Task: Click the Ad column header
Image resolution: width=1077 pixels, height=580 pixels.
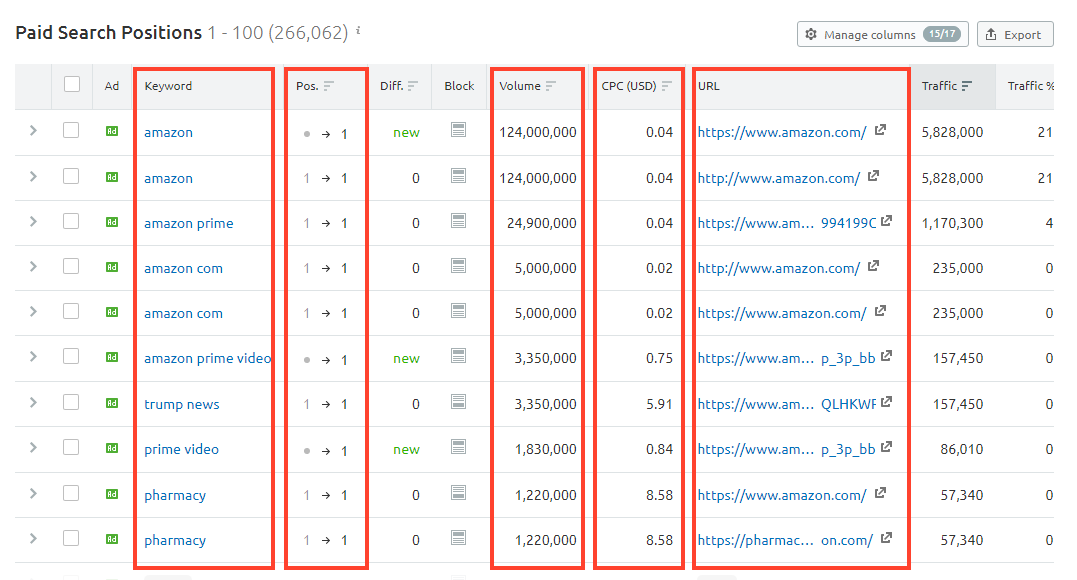Action: pyautogui.click(x=112, y=86)
